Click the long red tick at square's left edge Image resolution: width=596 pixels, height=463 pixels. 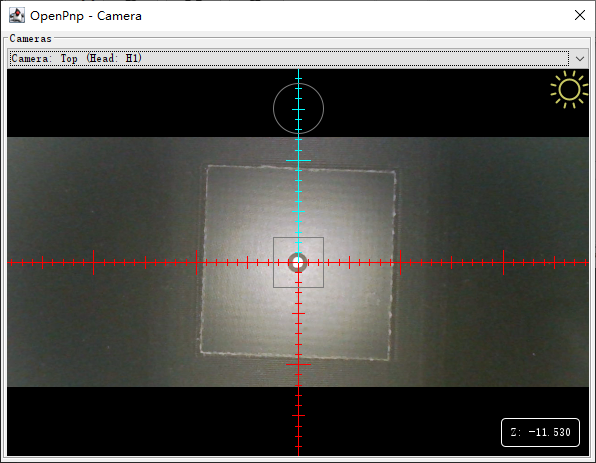[x=197, y=262]
